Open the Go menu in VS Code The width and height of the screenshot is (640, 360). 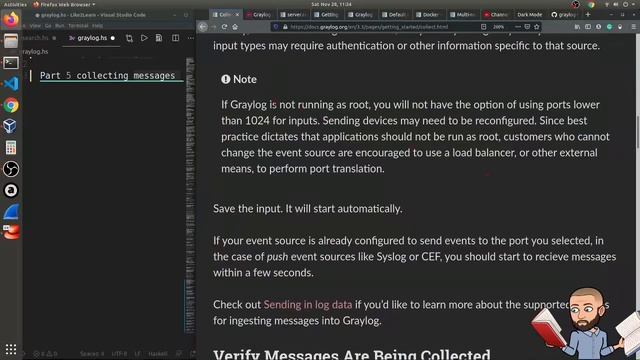pos(48,25)
